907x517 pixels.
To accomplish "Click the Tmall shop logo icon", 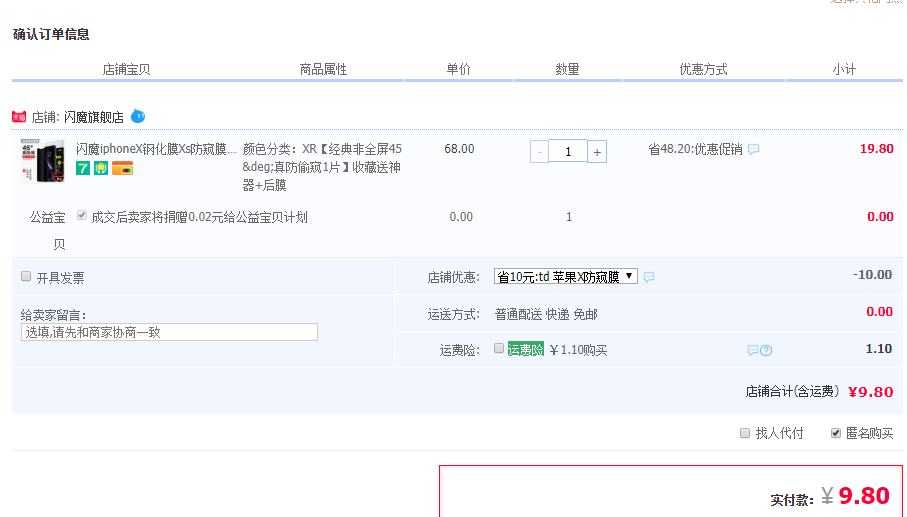I will (x=19, y=117).
